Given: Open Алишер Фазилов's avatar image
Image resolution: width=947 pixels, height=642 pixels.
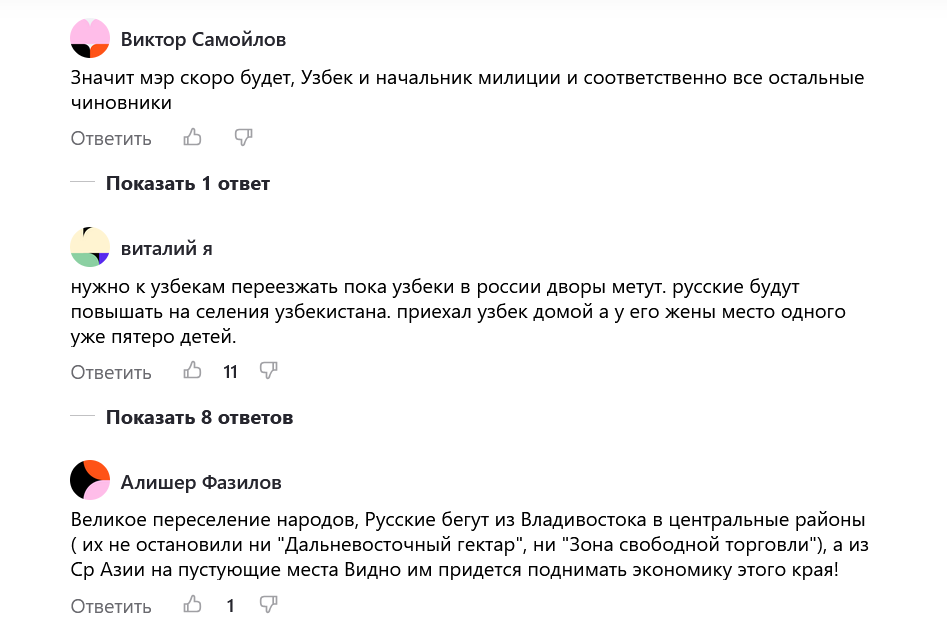Looking at the screenshot, I should (x=88, y=480).
